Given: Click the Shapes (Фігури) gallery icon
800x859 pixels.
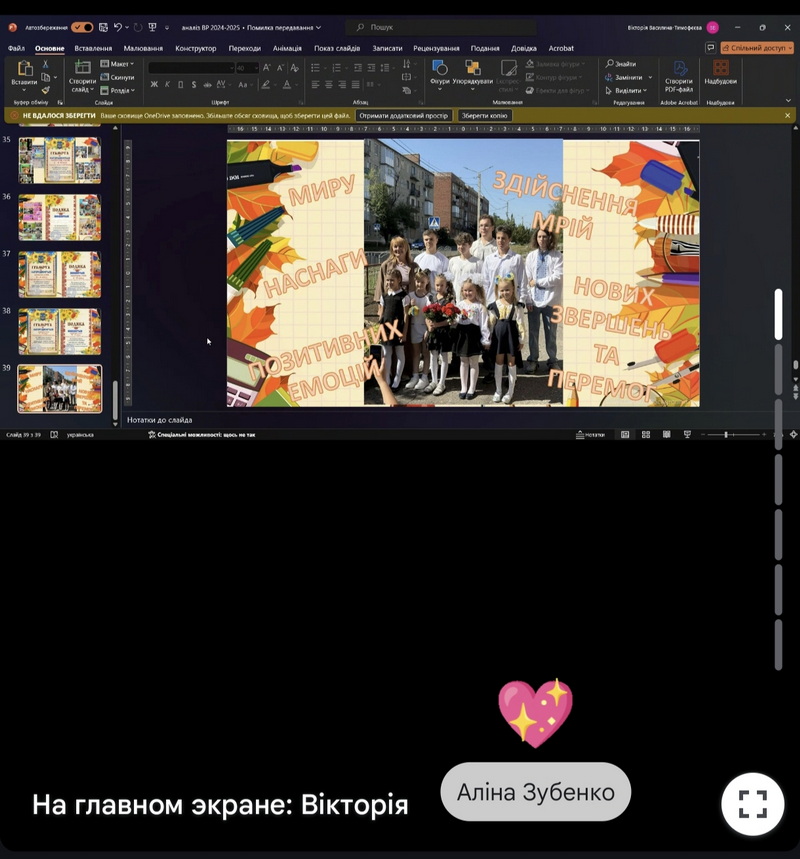Looking at the screenshot, I should (439, 68).
